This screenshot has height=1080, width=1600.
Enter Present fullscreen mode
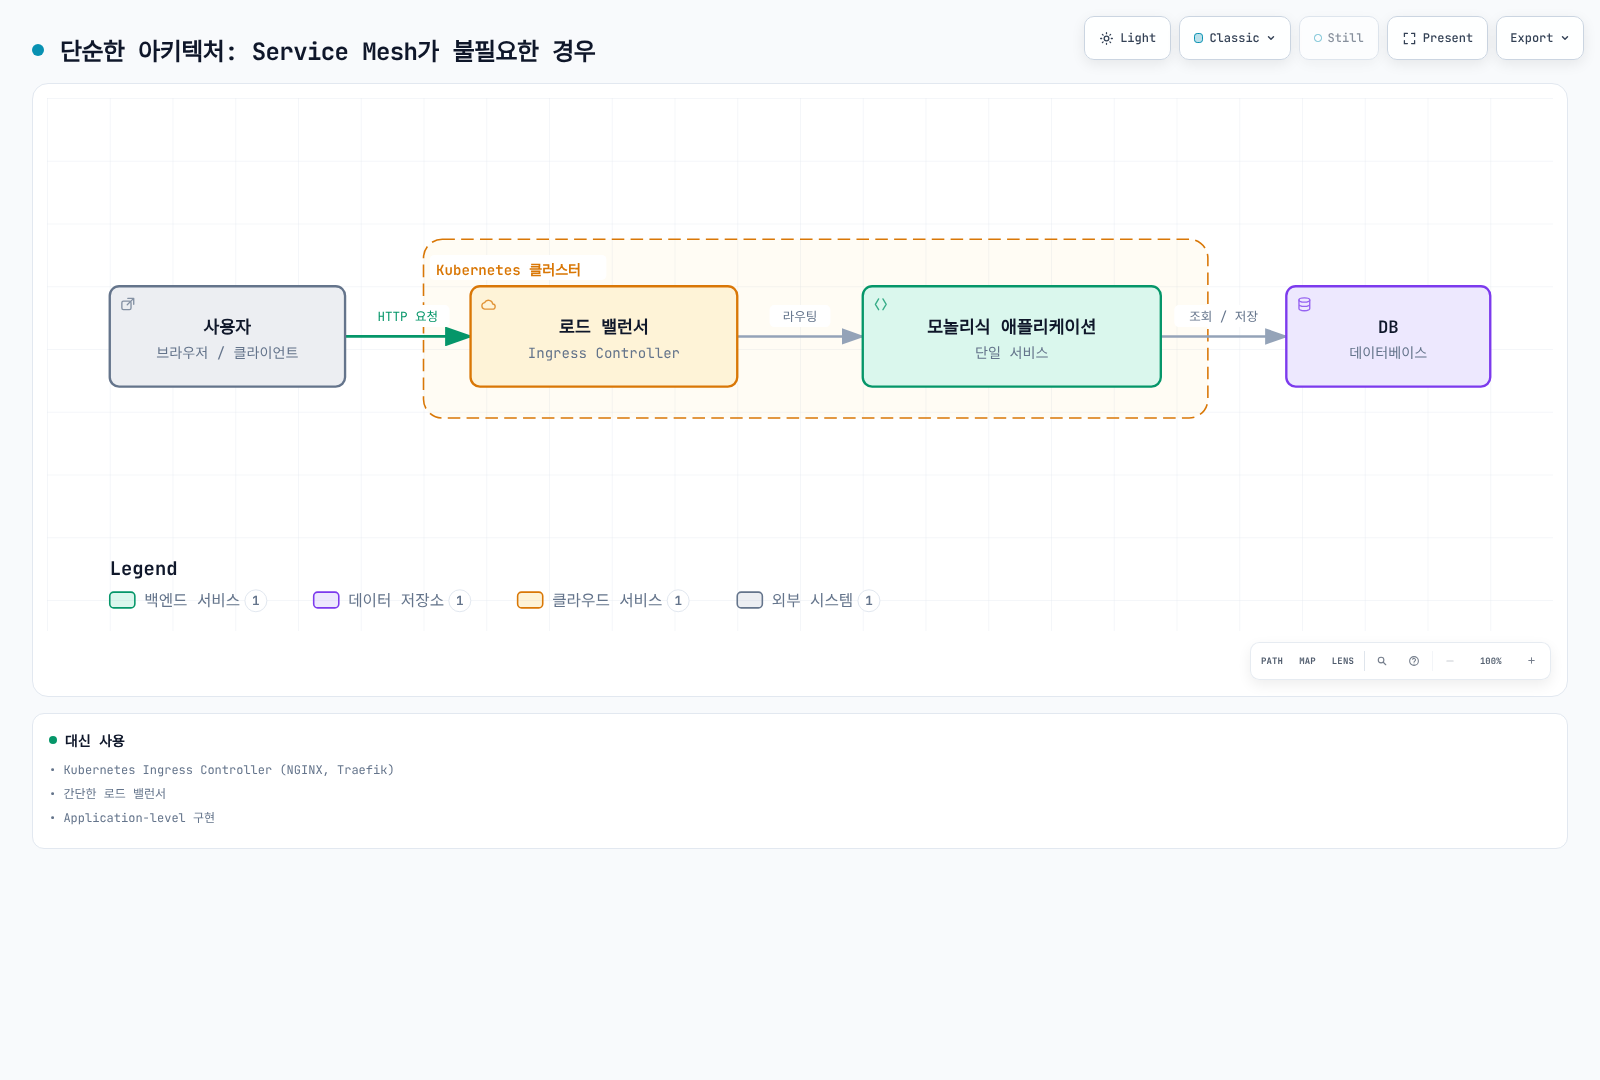(x=1437, y=38)
